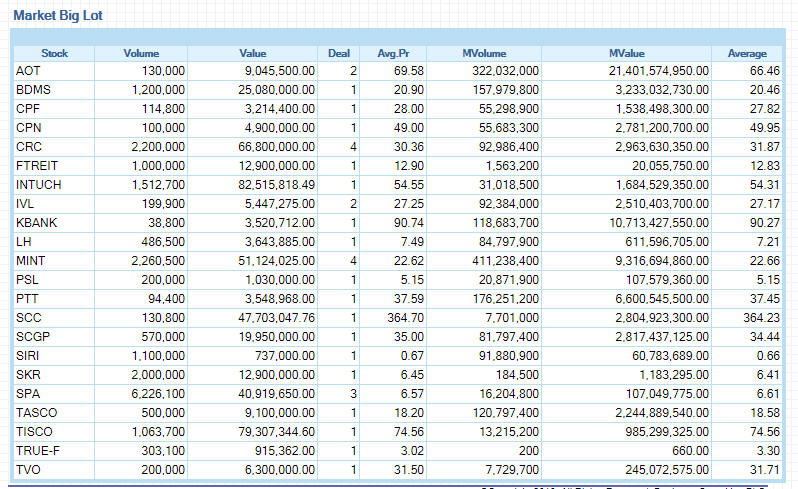Image resolution: width=798 pixels, height=489 pixels.
Task: Click the Avg.Pr column header
Action: coord(393,53)
